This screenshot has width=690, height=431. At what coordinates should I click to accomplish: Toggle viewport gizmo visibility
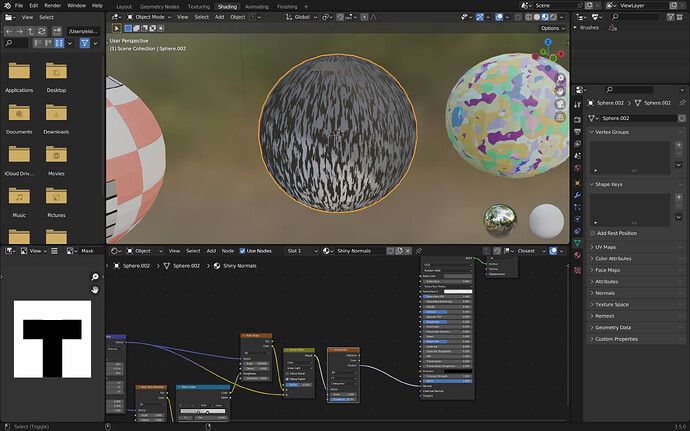[480, 17]
